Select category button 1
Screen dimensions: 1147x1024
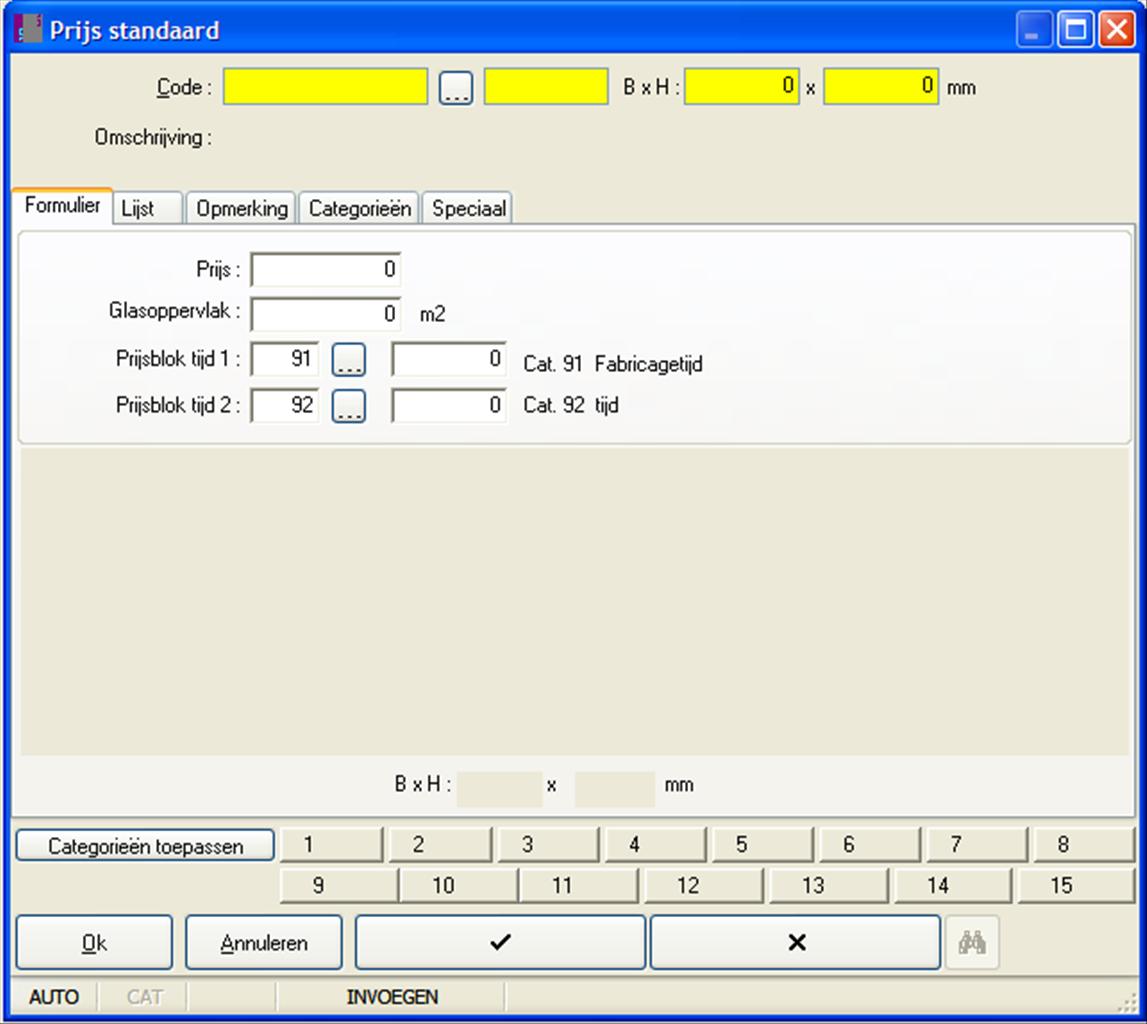(331, 845)
